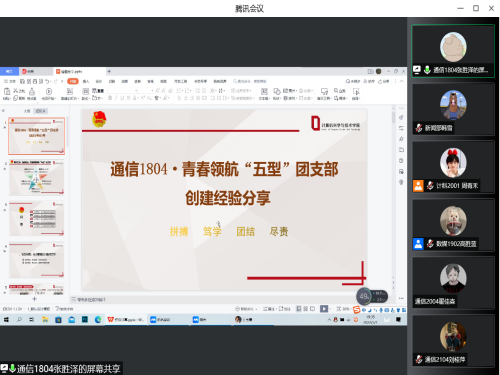Toggle the muted mic on 新闻部 participant tile

click(419, 128)
